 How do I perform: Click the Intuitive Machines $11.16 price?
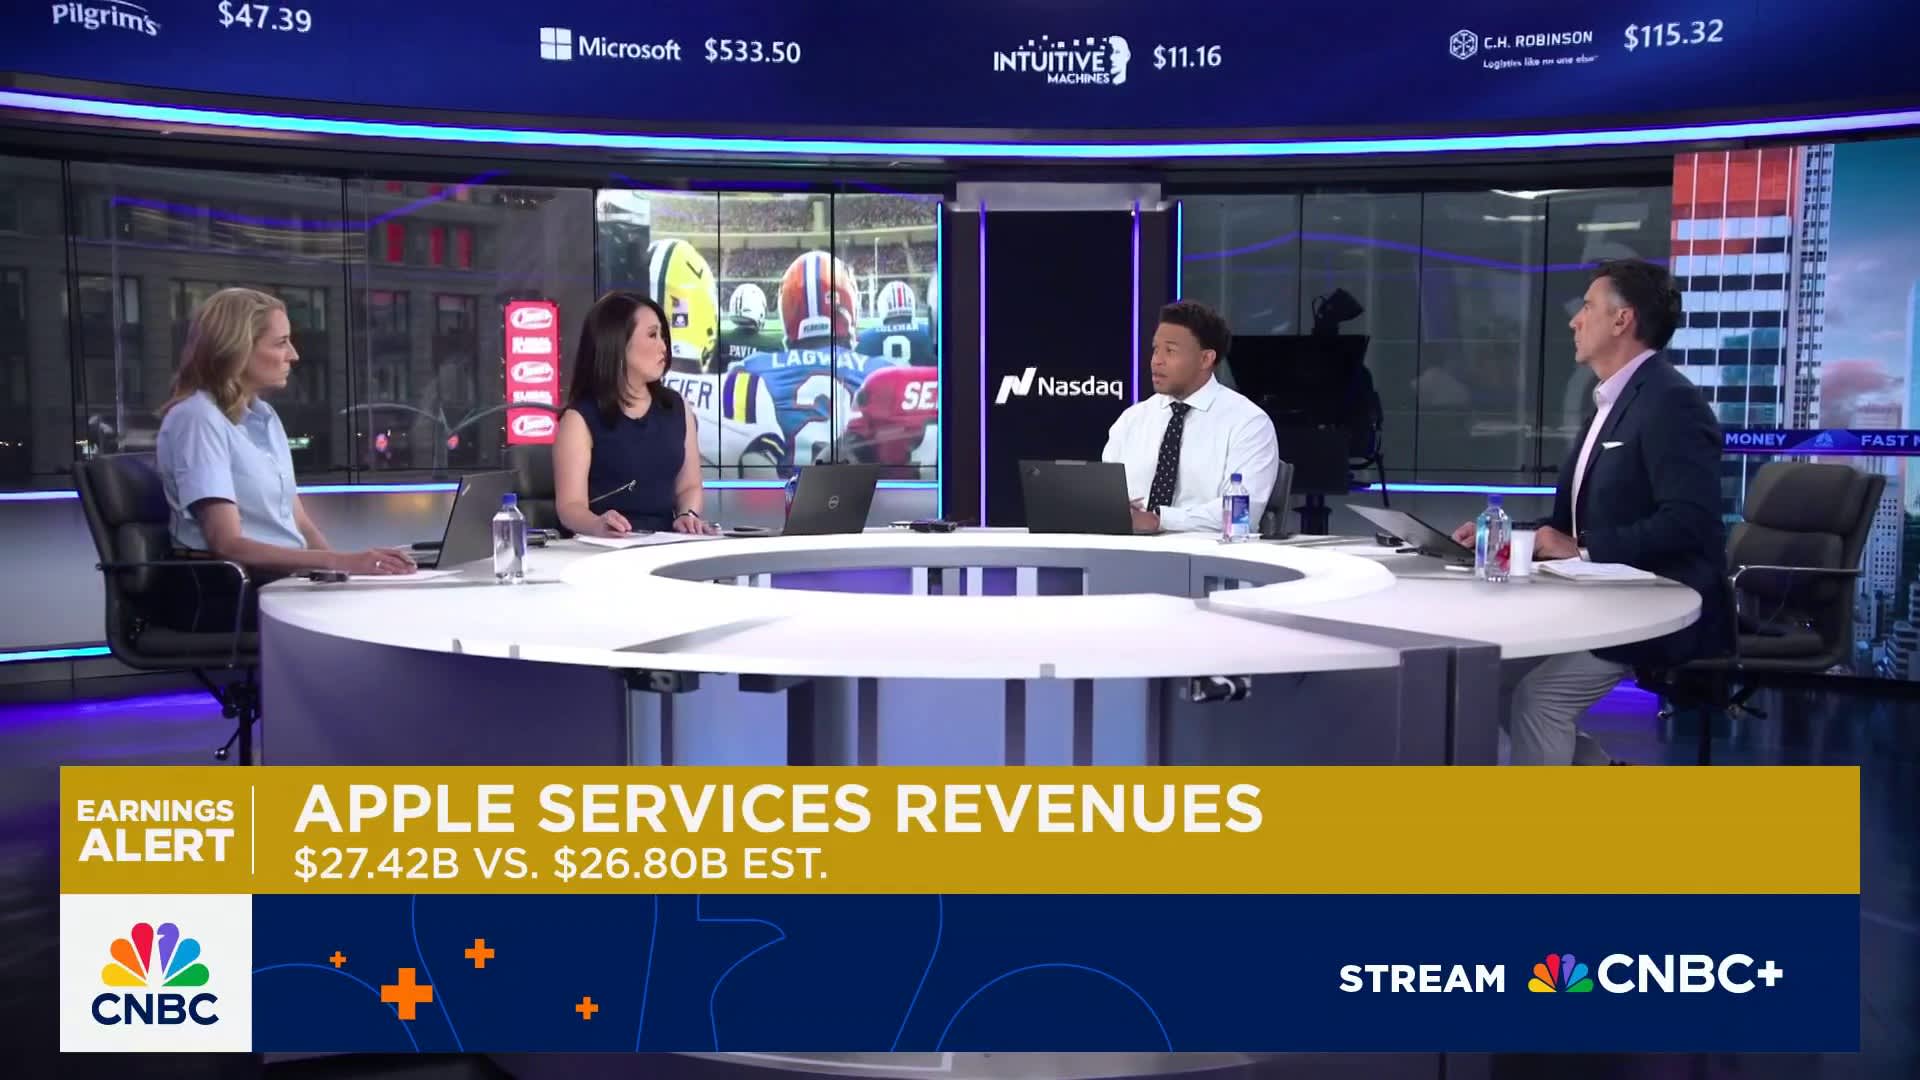coord(1187,56)
